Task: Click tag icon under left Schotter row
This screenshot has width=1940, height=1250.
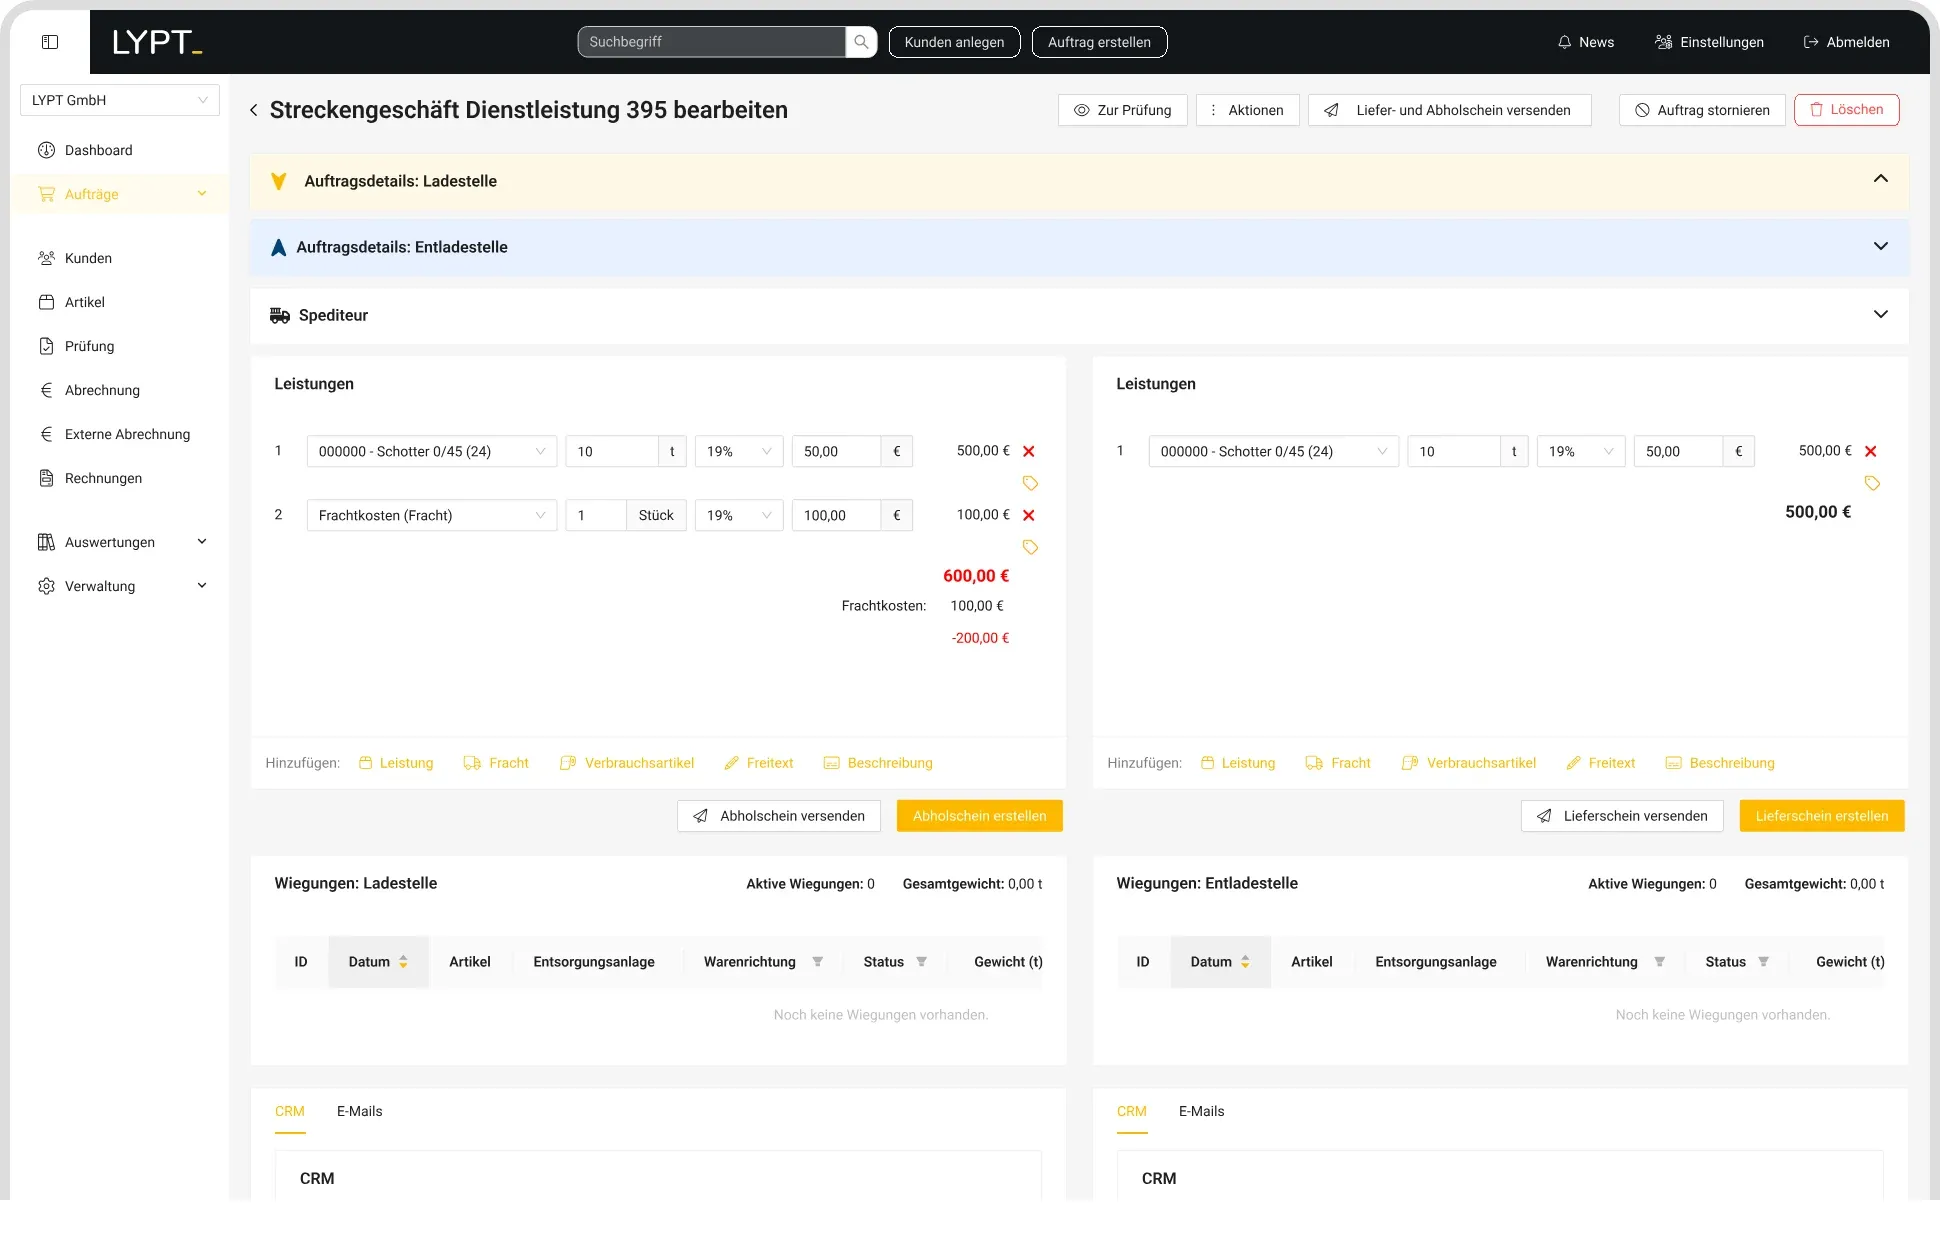Action: click(x=1030, y=483)
